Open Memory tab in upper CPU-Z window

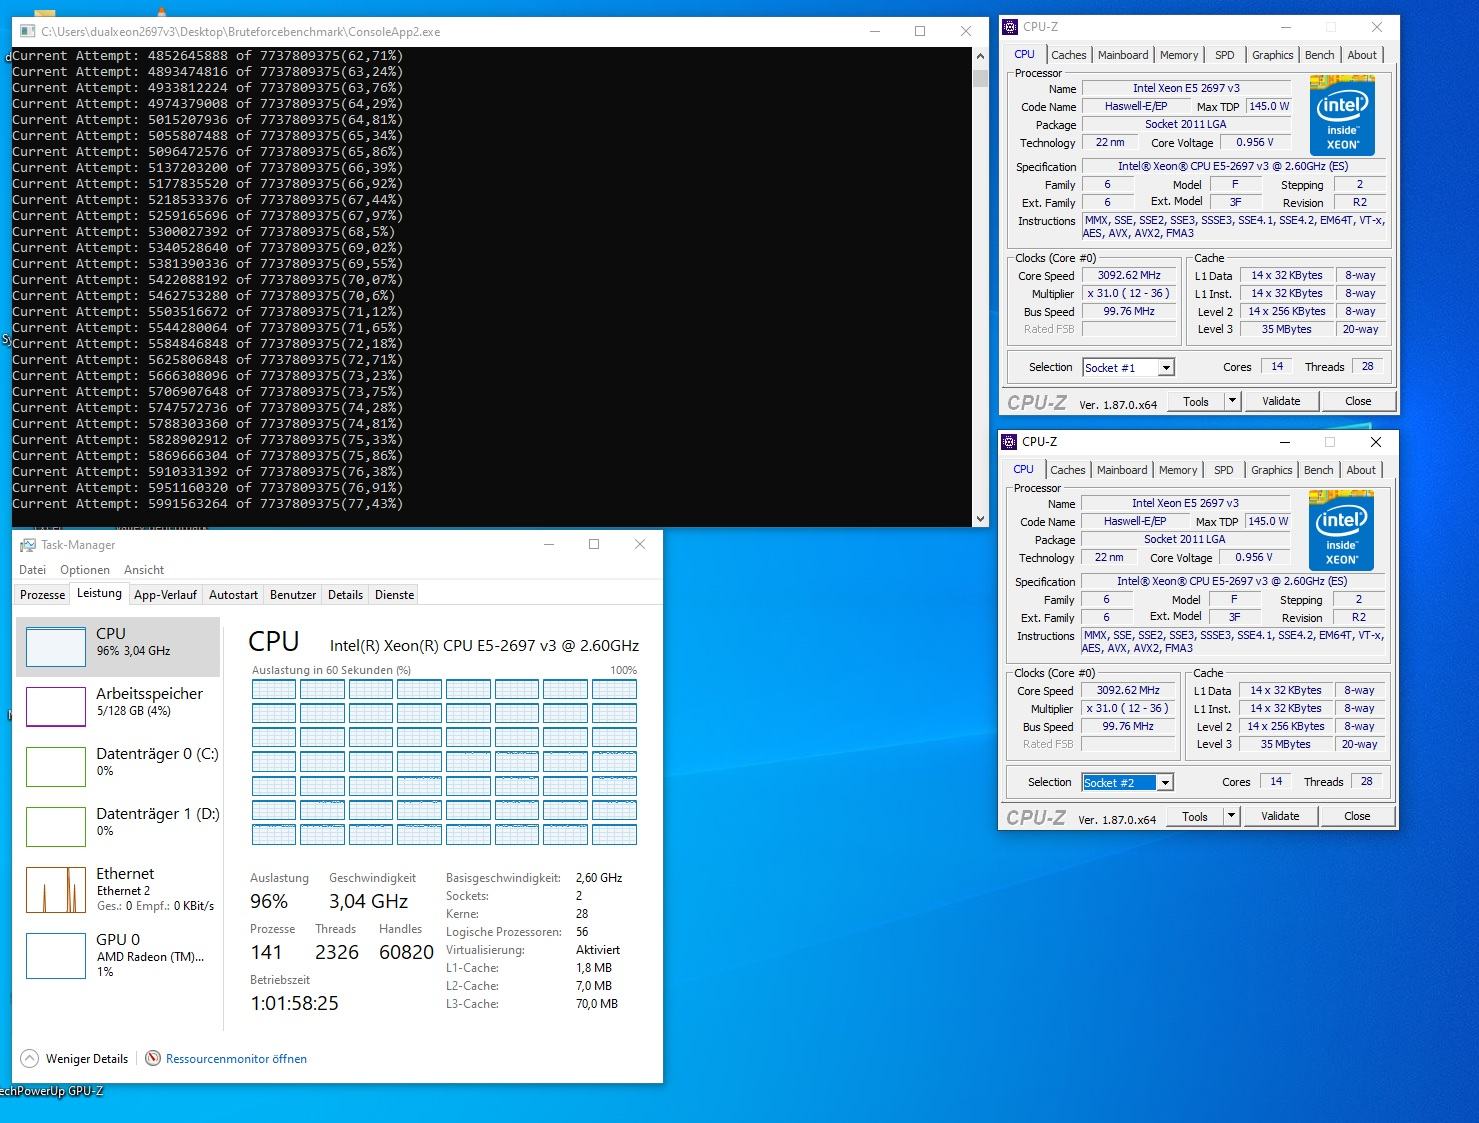click(x=1179, y=55)
